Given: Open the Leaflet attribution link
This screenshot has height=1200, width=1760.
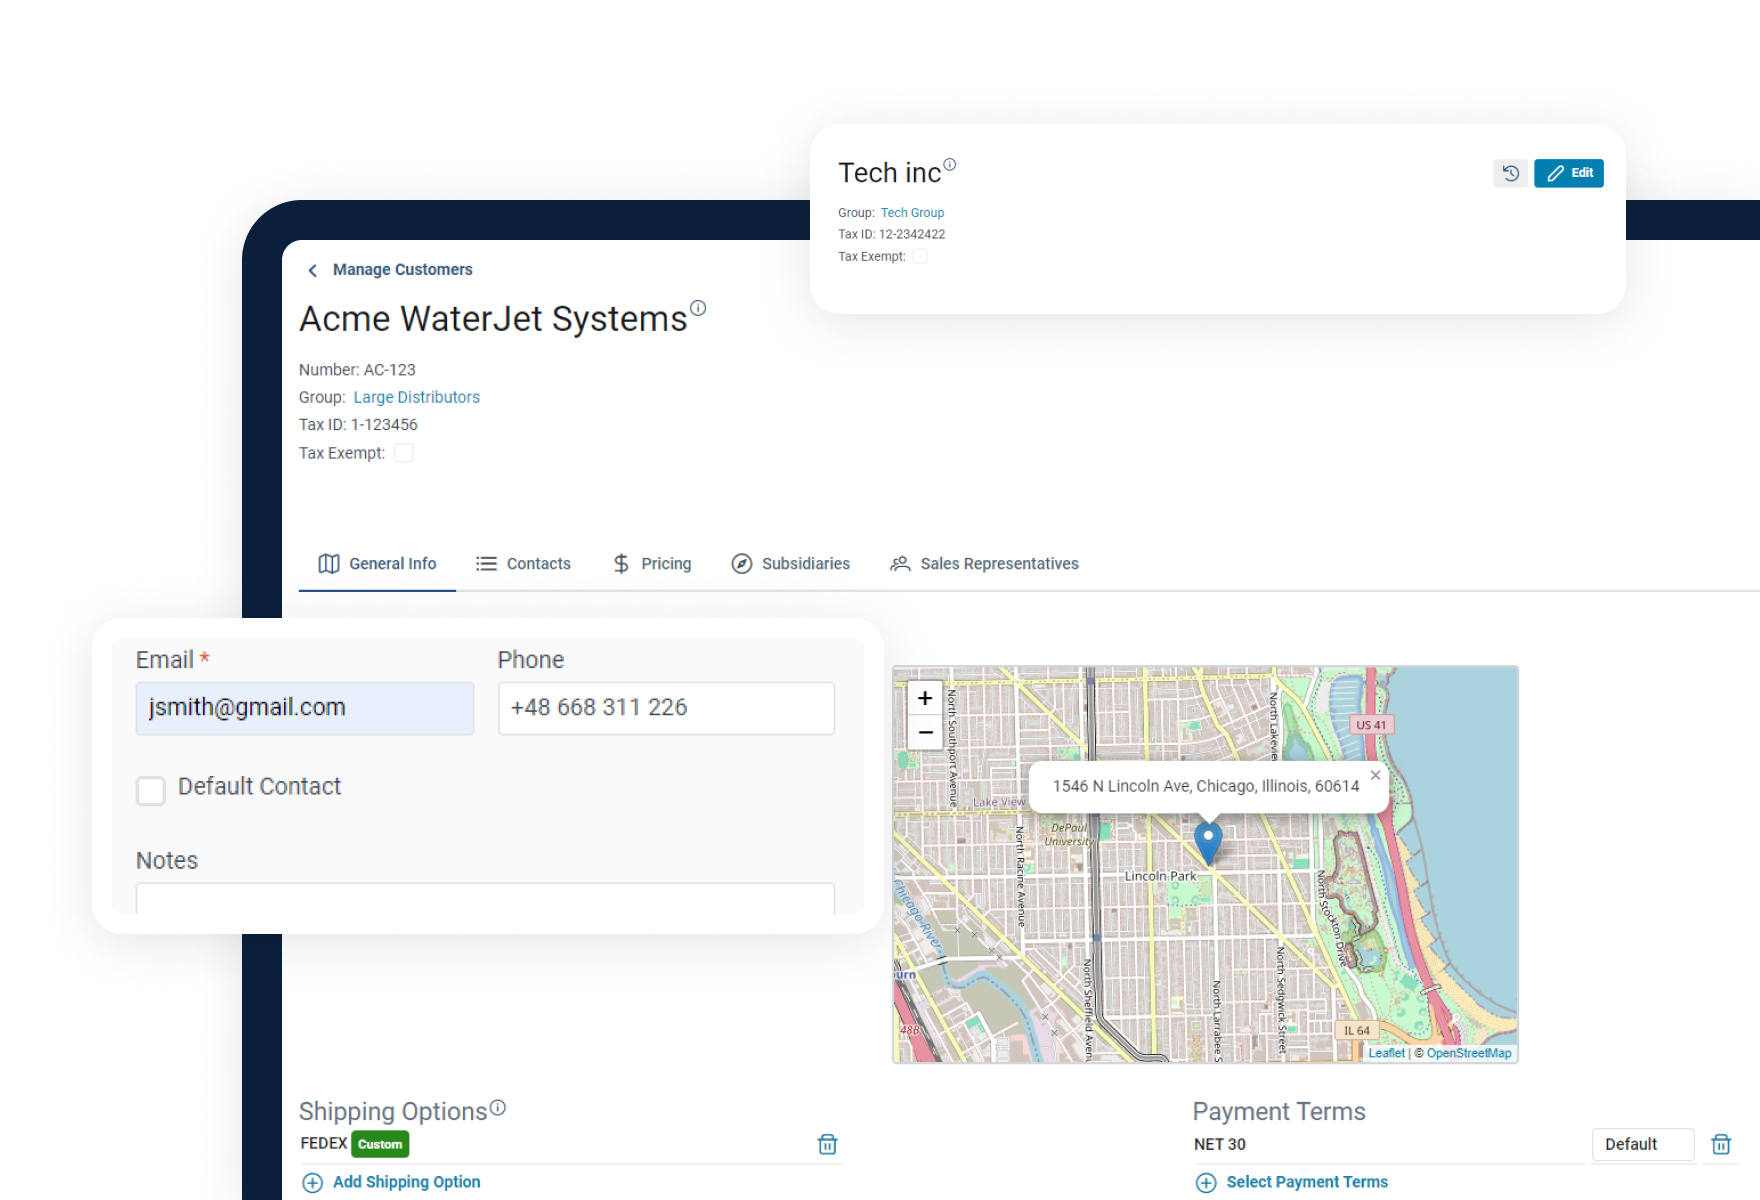Looking at the screenshot, I should click(1386, 1053).
